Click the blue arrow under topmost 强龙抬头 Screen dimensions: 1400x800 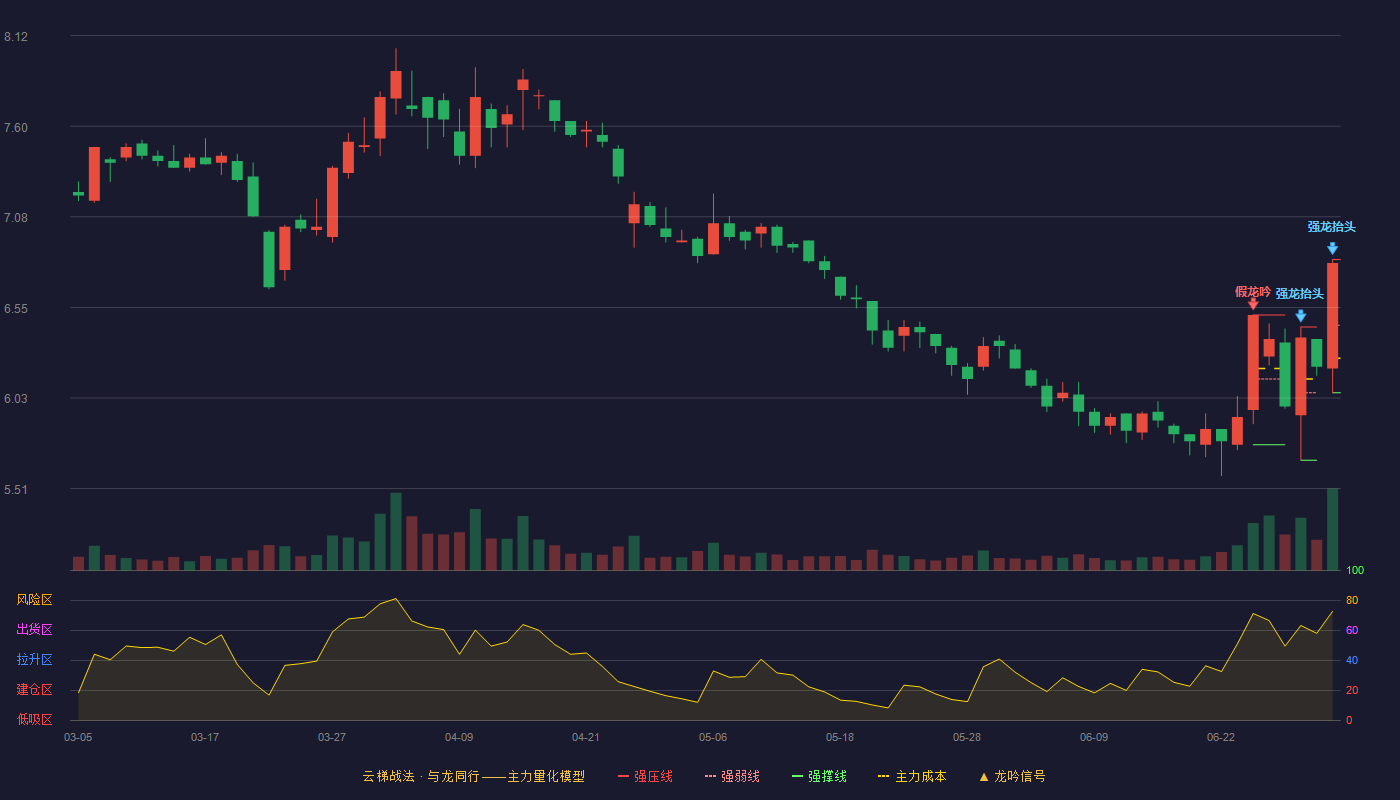click(x=1332, y=248)
